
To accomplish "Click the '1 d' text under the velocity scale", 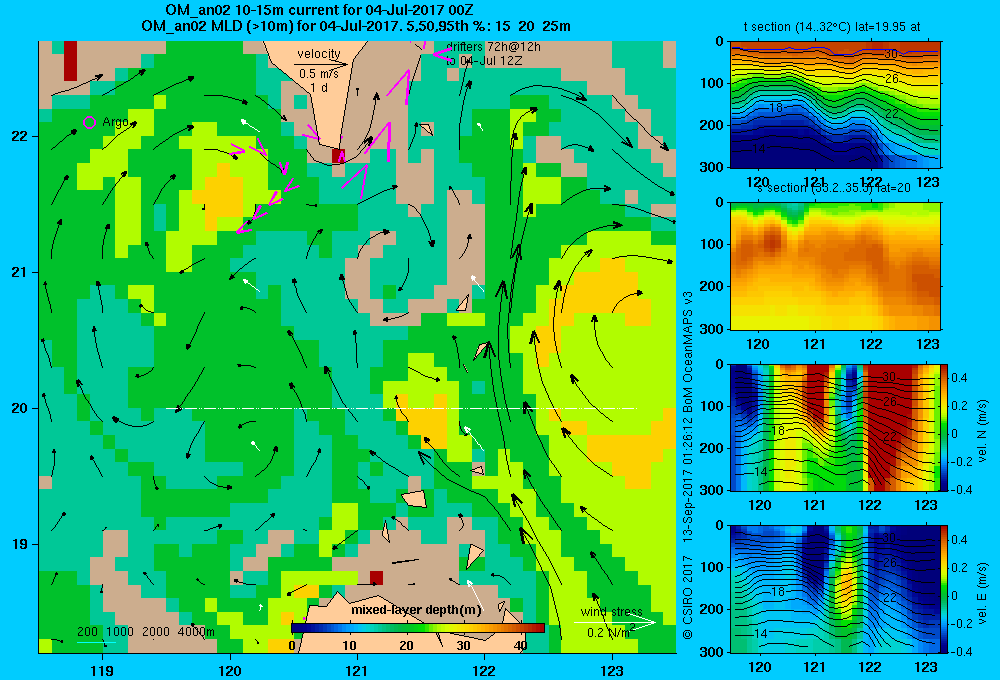I will (x=319, y=88).
